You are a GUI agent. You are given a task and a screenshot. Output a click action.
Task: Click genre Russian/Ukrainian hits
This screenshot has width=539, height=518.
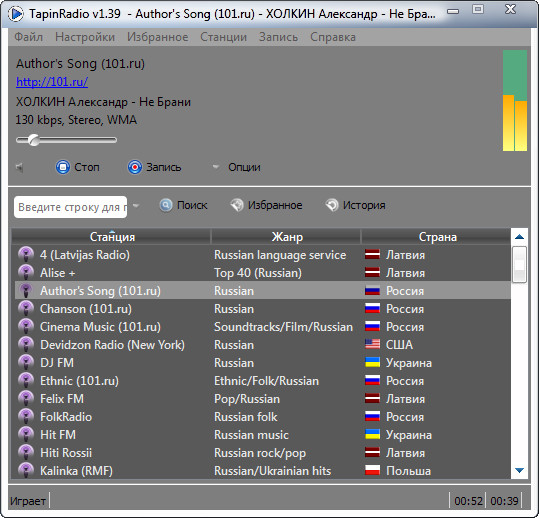272,471
